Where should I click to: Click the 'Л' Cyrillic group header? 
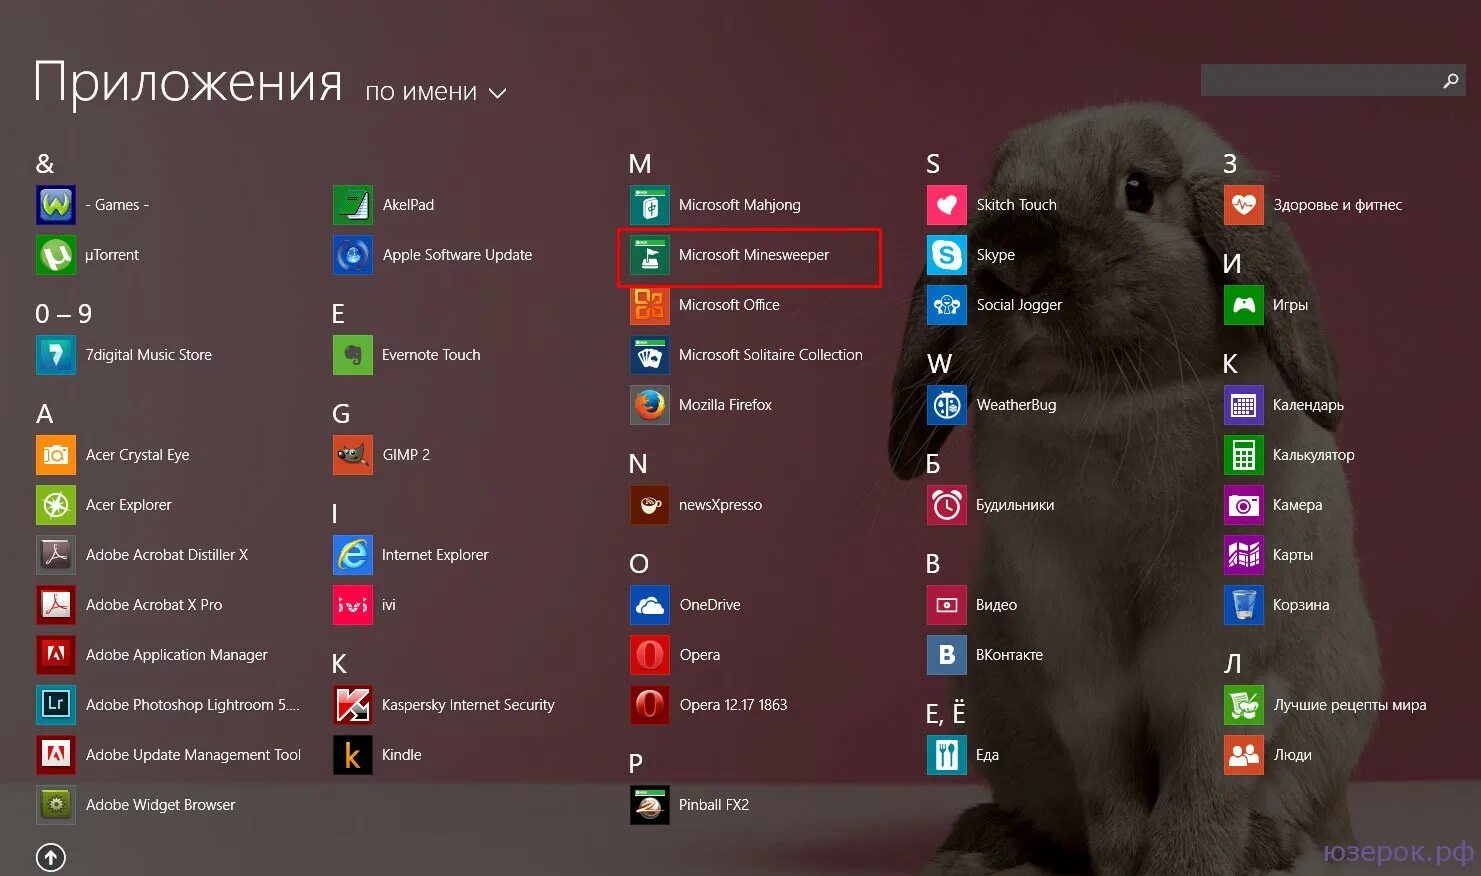pyautogui.click(x=1232, y=664)
